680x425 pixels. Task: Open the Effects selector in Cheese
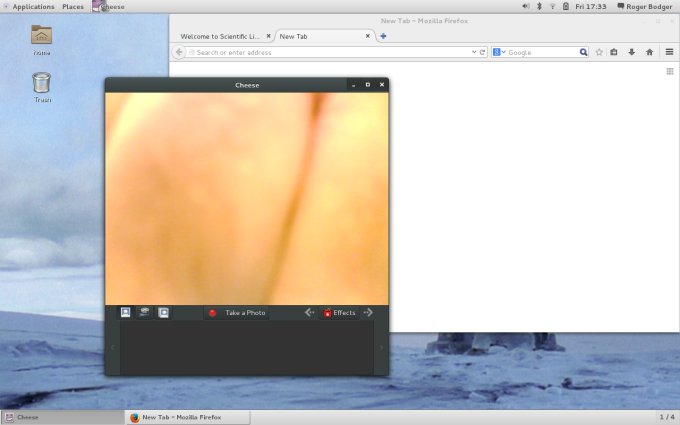[x=339, y=313]
